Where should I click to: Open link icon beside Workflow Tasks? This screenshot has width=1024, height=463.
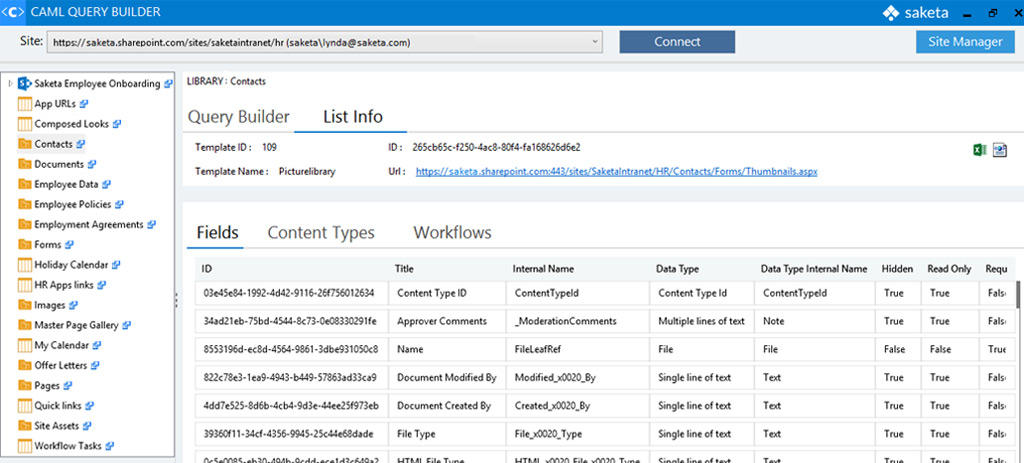click(x=110, y=446)
